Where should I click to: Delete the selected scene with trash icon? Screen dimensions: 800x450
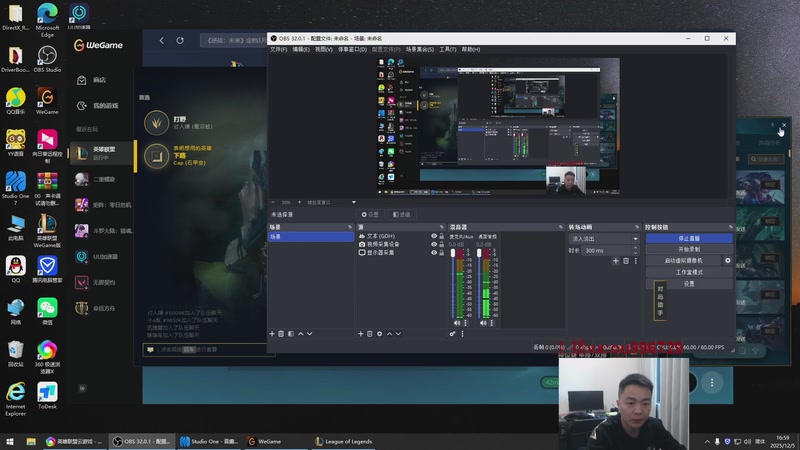tap(281, 334)
